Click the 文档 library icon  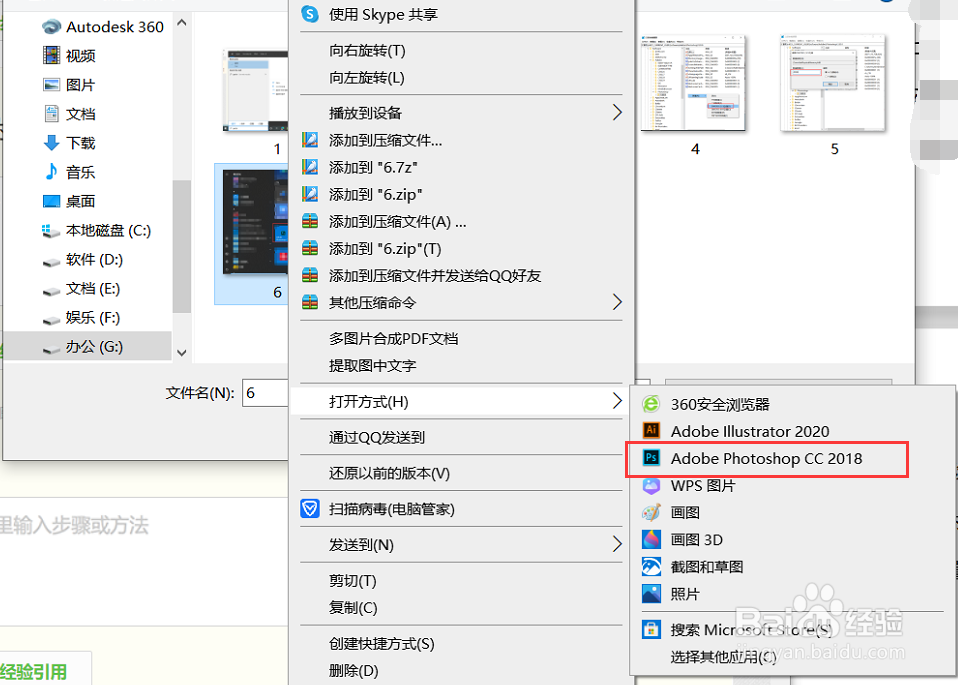tap(51, 114)
